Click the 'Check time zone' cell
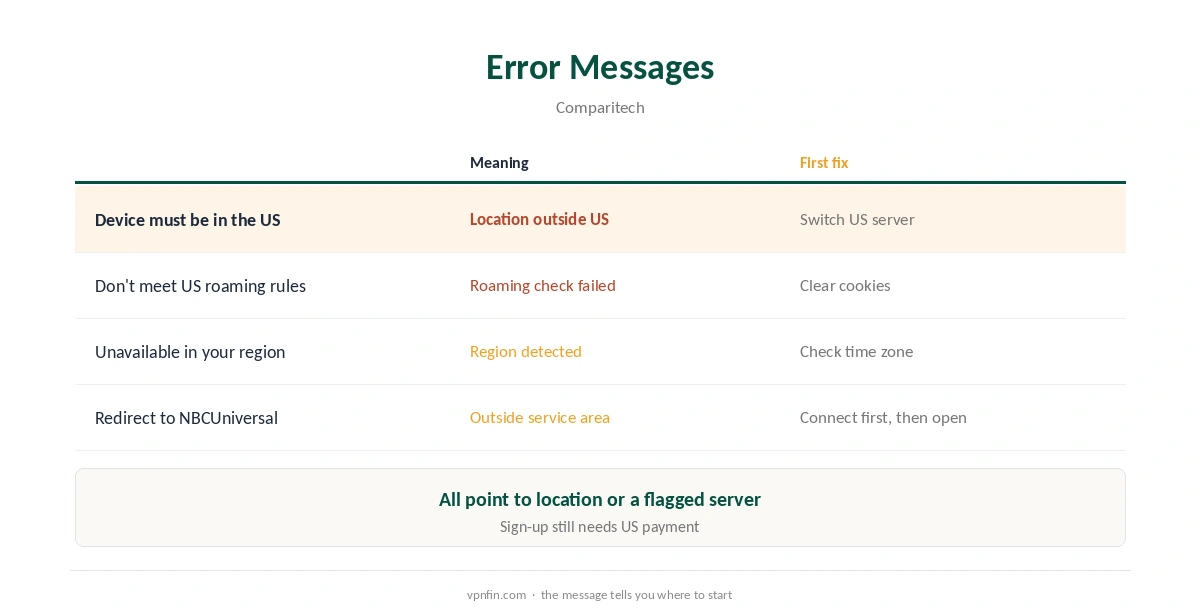The width and height of the screenshot is (1200, 614). pyautogui.click(x=856, y=351)
